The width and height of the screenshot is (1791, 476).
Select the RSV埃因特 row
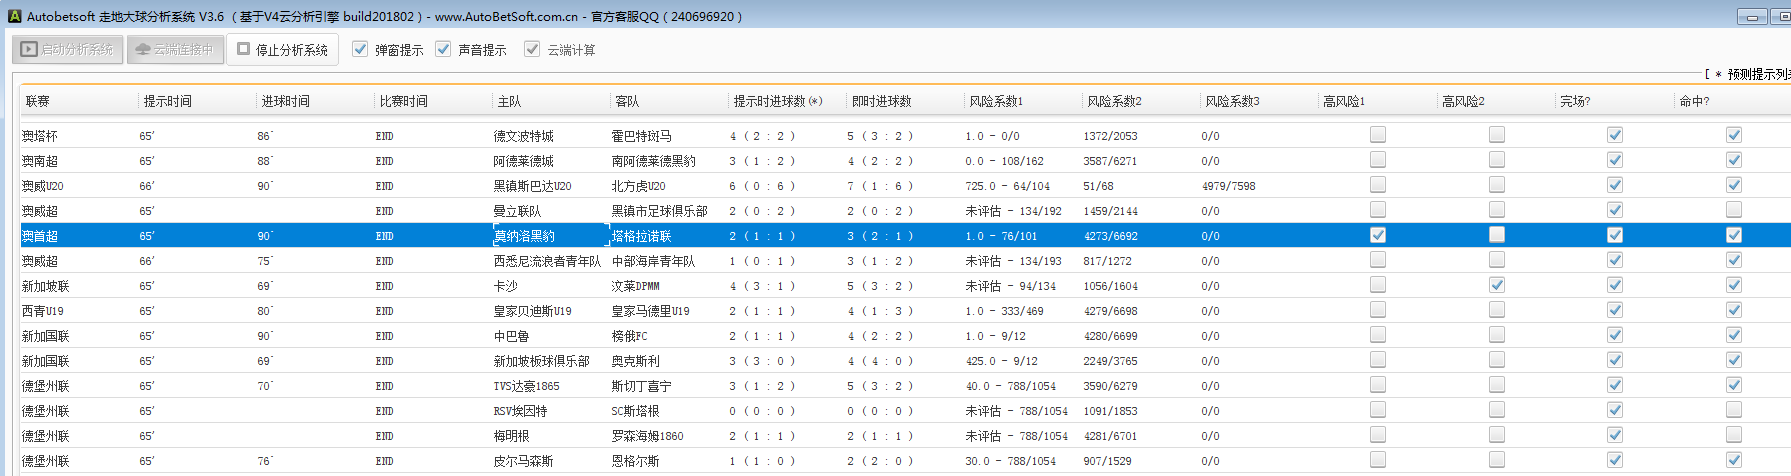[520, 411]
